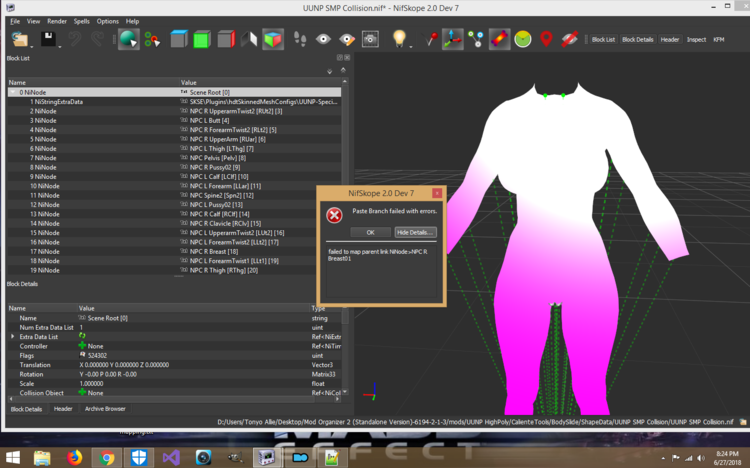Screen dimensions: 750x468
Task: Toggle the red map pin markers icon
Action: coord(546,39)
